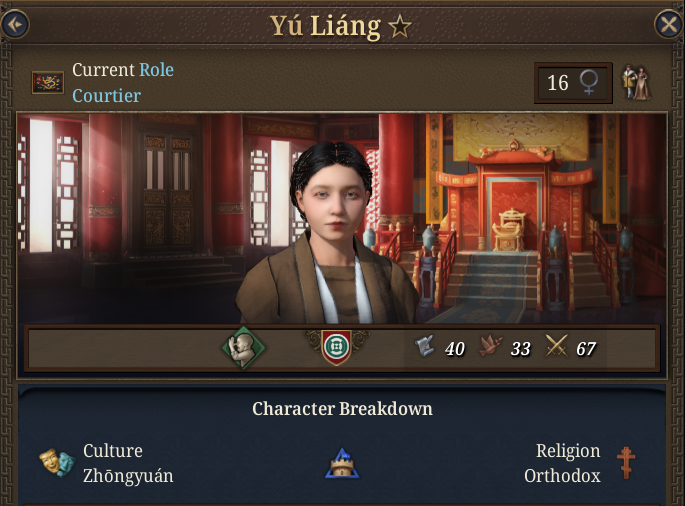Screen dimensions: 685x506
Task: Click the red and green shield crest
Action: click(336, 347)
